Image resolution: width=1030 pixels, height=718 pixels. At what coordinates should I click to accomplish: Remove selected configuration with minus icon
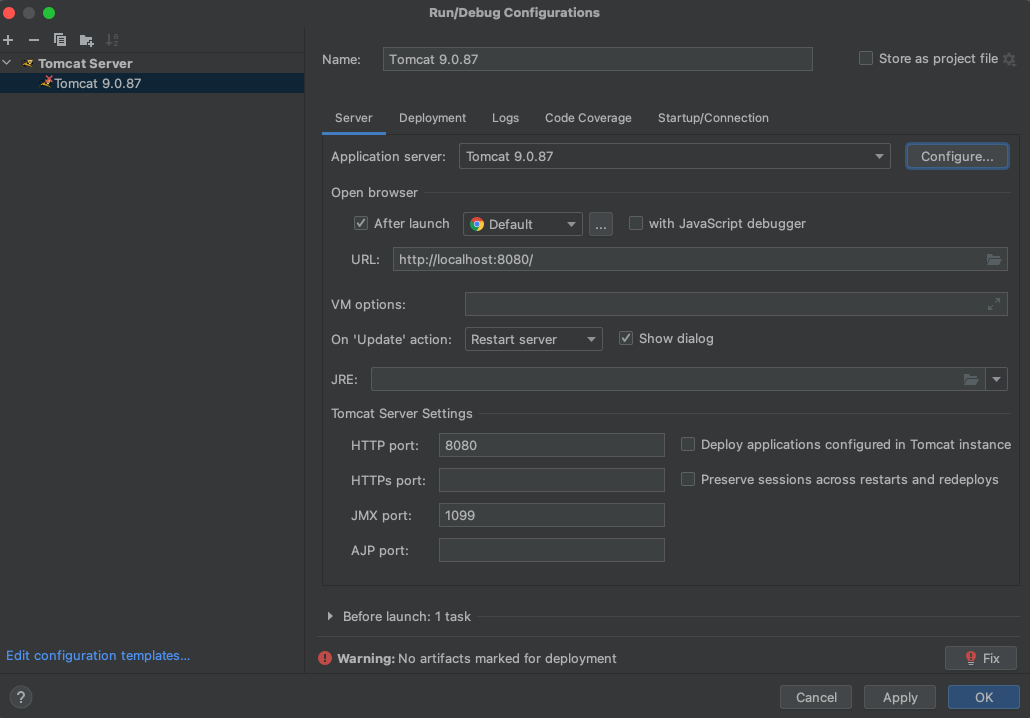(x=34, y=40)
